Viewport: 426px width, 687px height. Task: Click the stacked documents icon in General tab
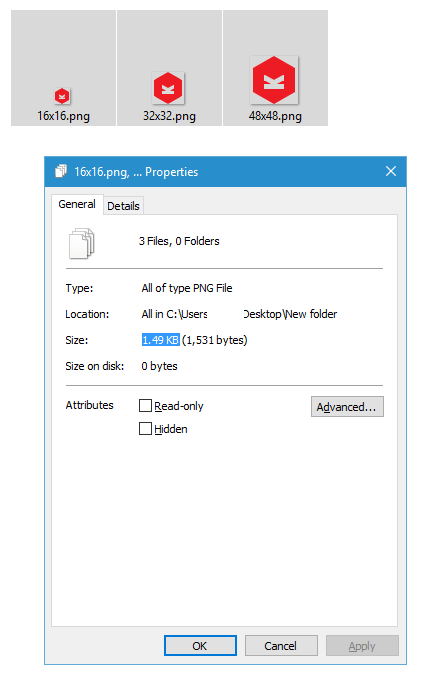82,243
